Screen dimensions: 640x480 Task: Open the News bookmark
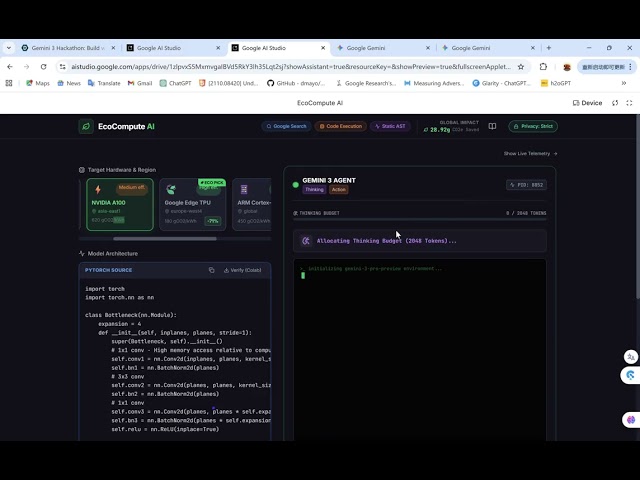69,83
